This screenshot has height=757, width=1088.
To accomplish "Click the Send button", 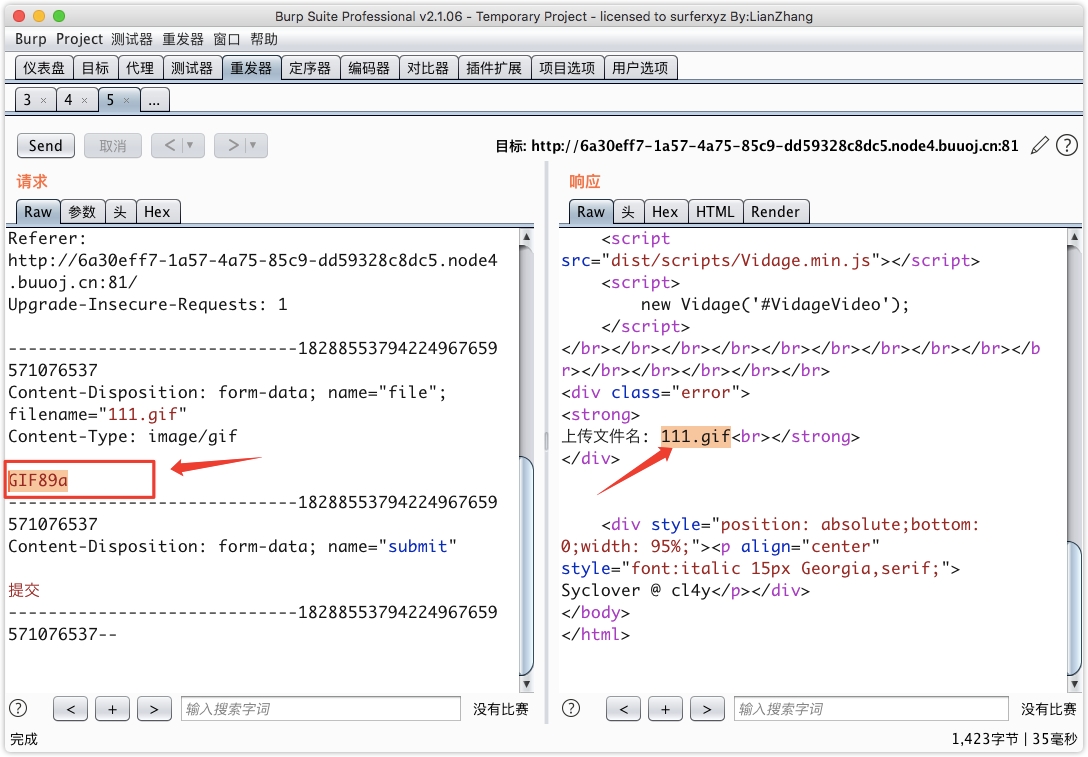I will tap(45, 146).
